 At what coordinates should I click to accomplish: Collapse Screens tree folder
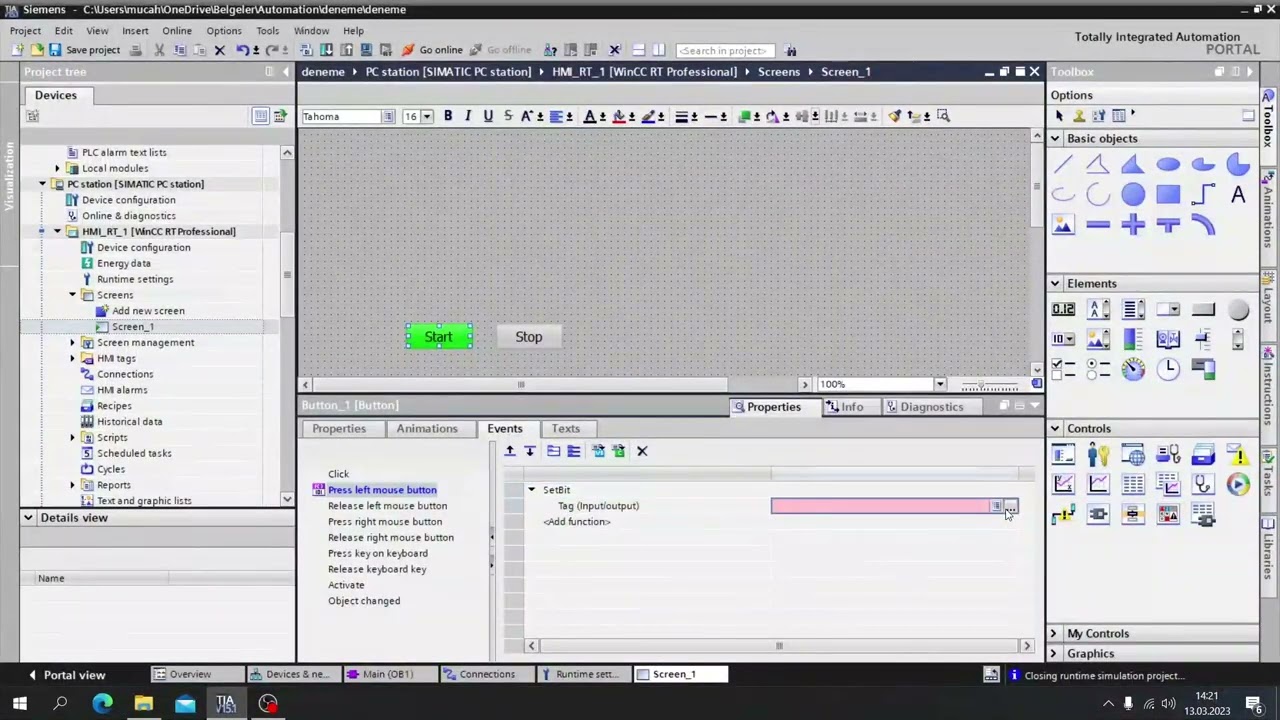point(73,295)
